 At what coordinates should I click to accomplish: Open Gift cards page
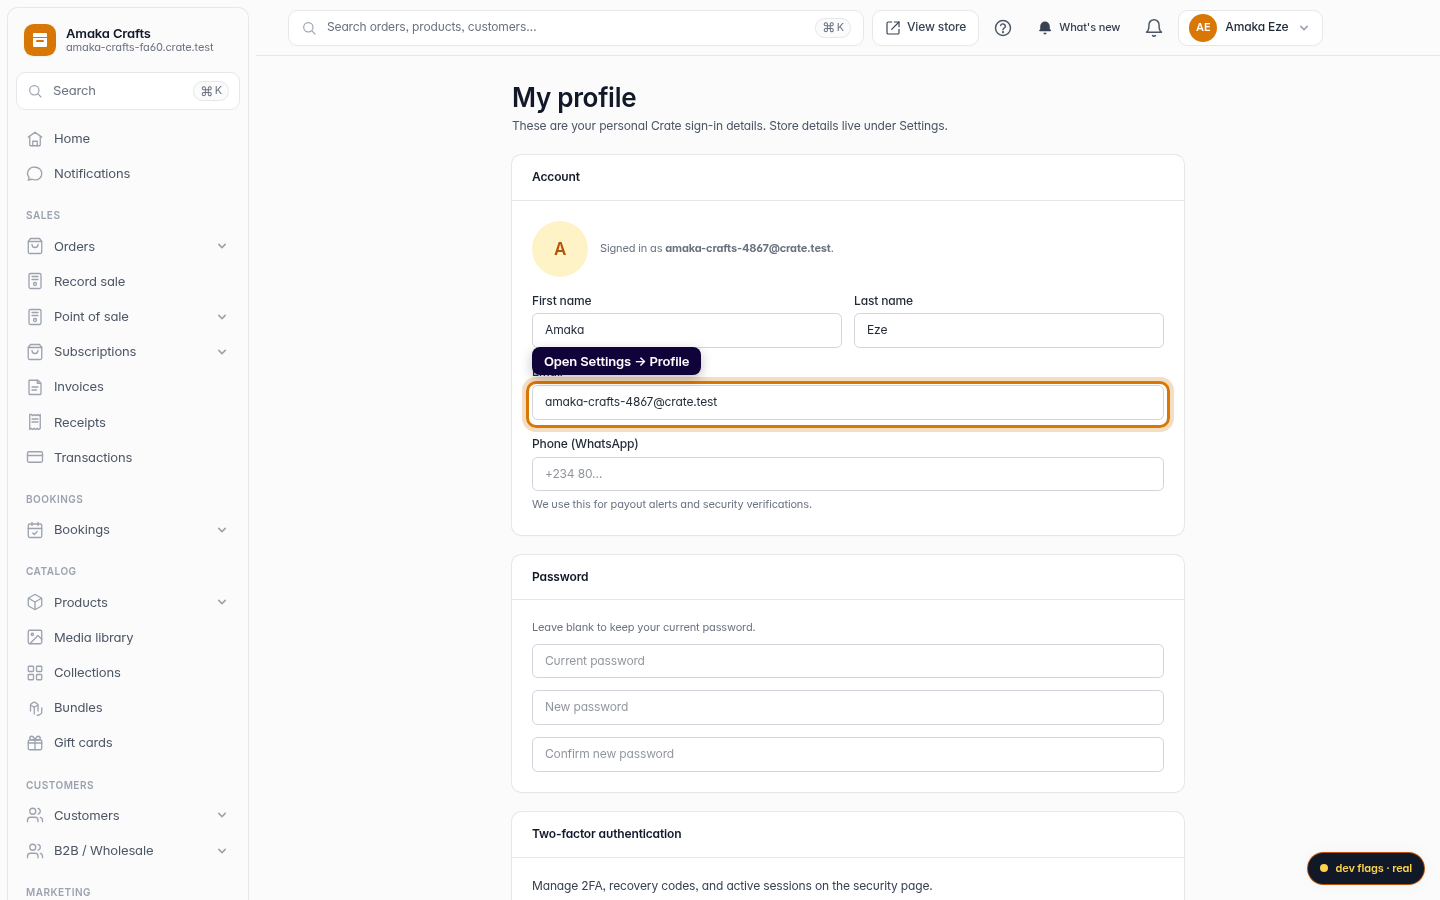click(x=128, y=743)
